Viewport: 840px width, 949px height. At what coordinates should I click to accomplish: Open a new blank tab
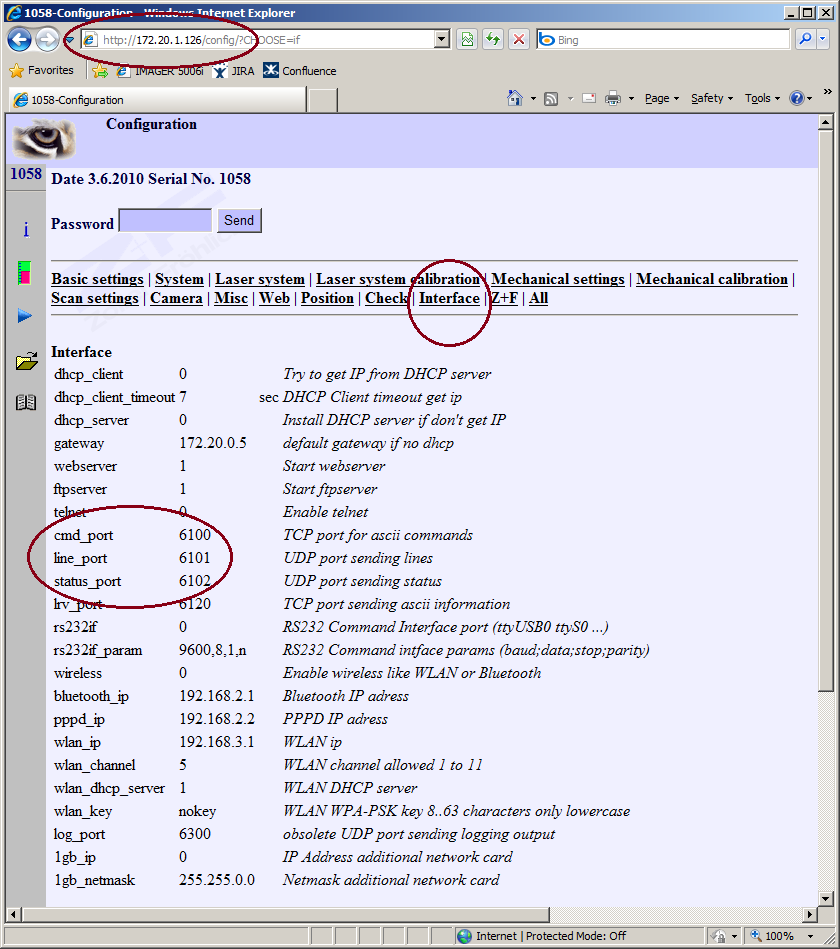323,100
